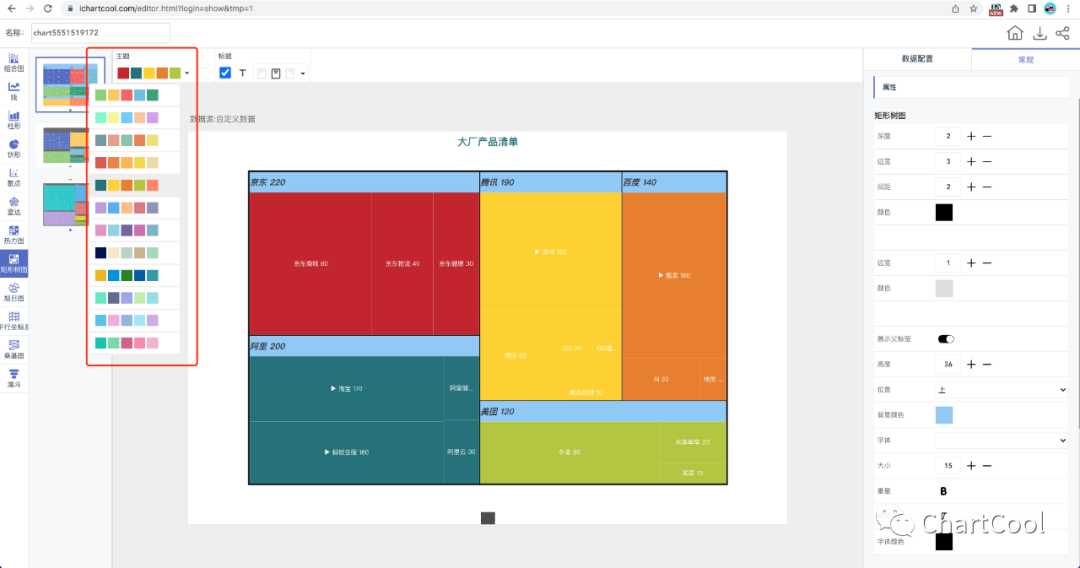
Task: Increase 间距 gap with plus button
Action: [971, 187]
